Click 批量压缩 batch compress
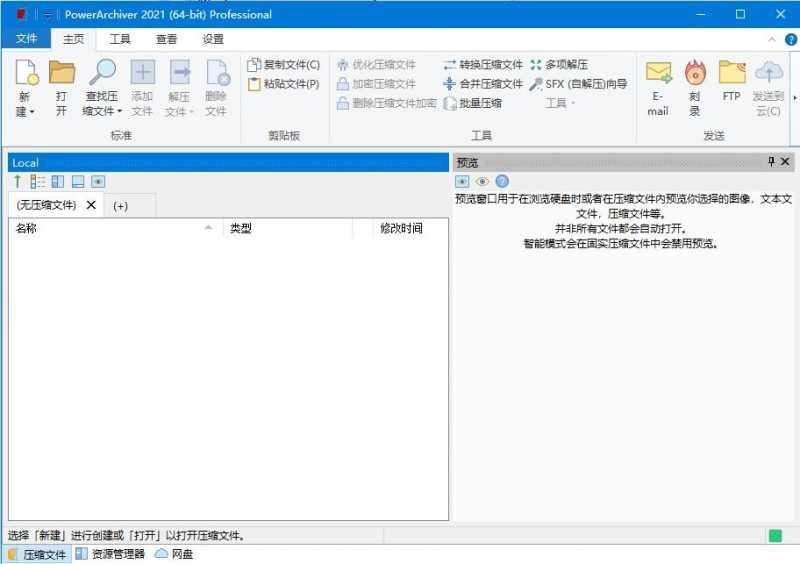Viewport: 800px width, 564px height. click(472, 103)
